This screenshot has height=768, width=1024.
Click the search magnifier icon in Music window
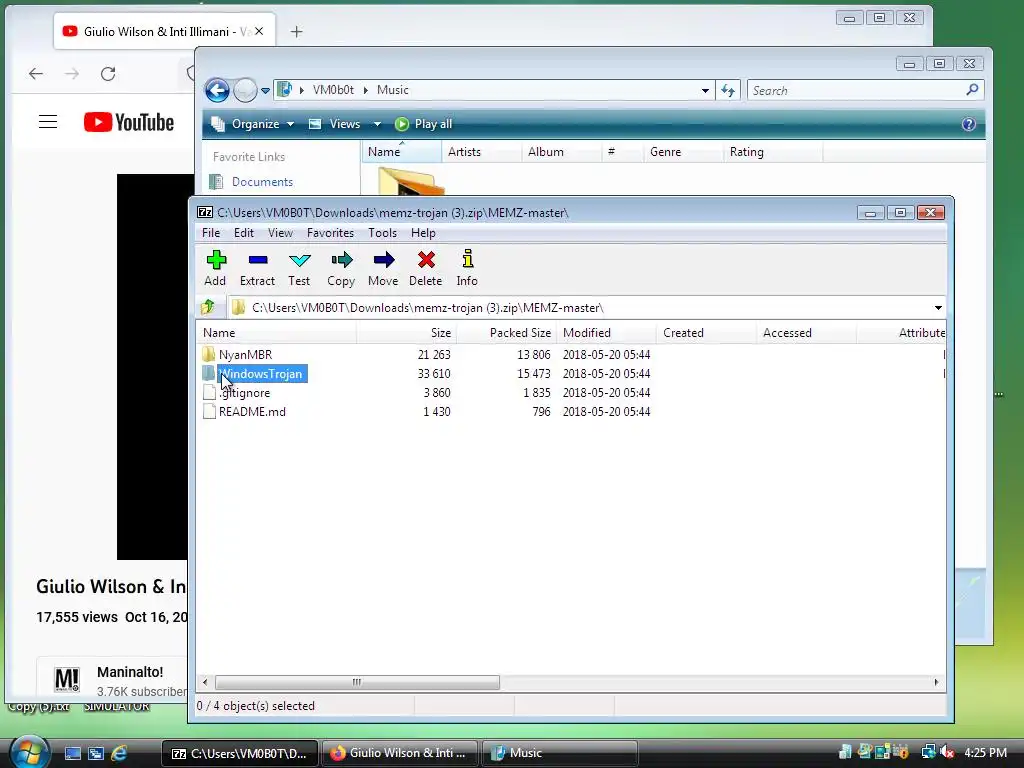coord(972,90)
